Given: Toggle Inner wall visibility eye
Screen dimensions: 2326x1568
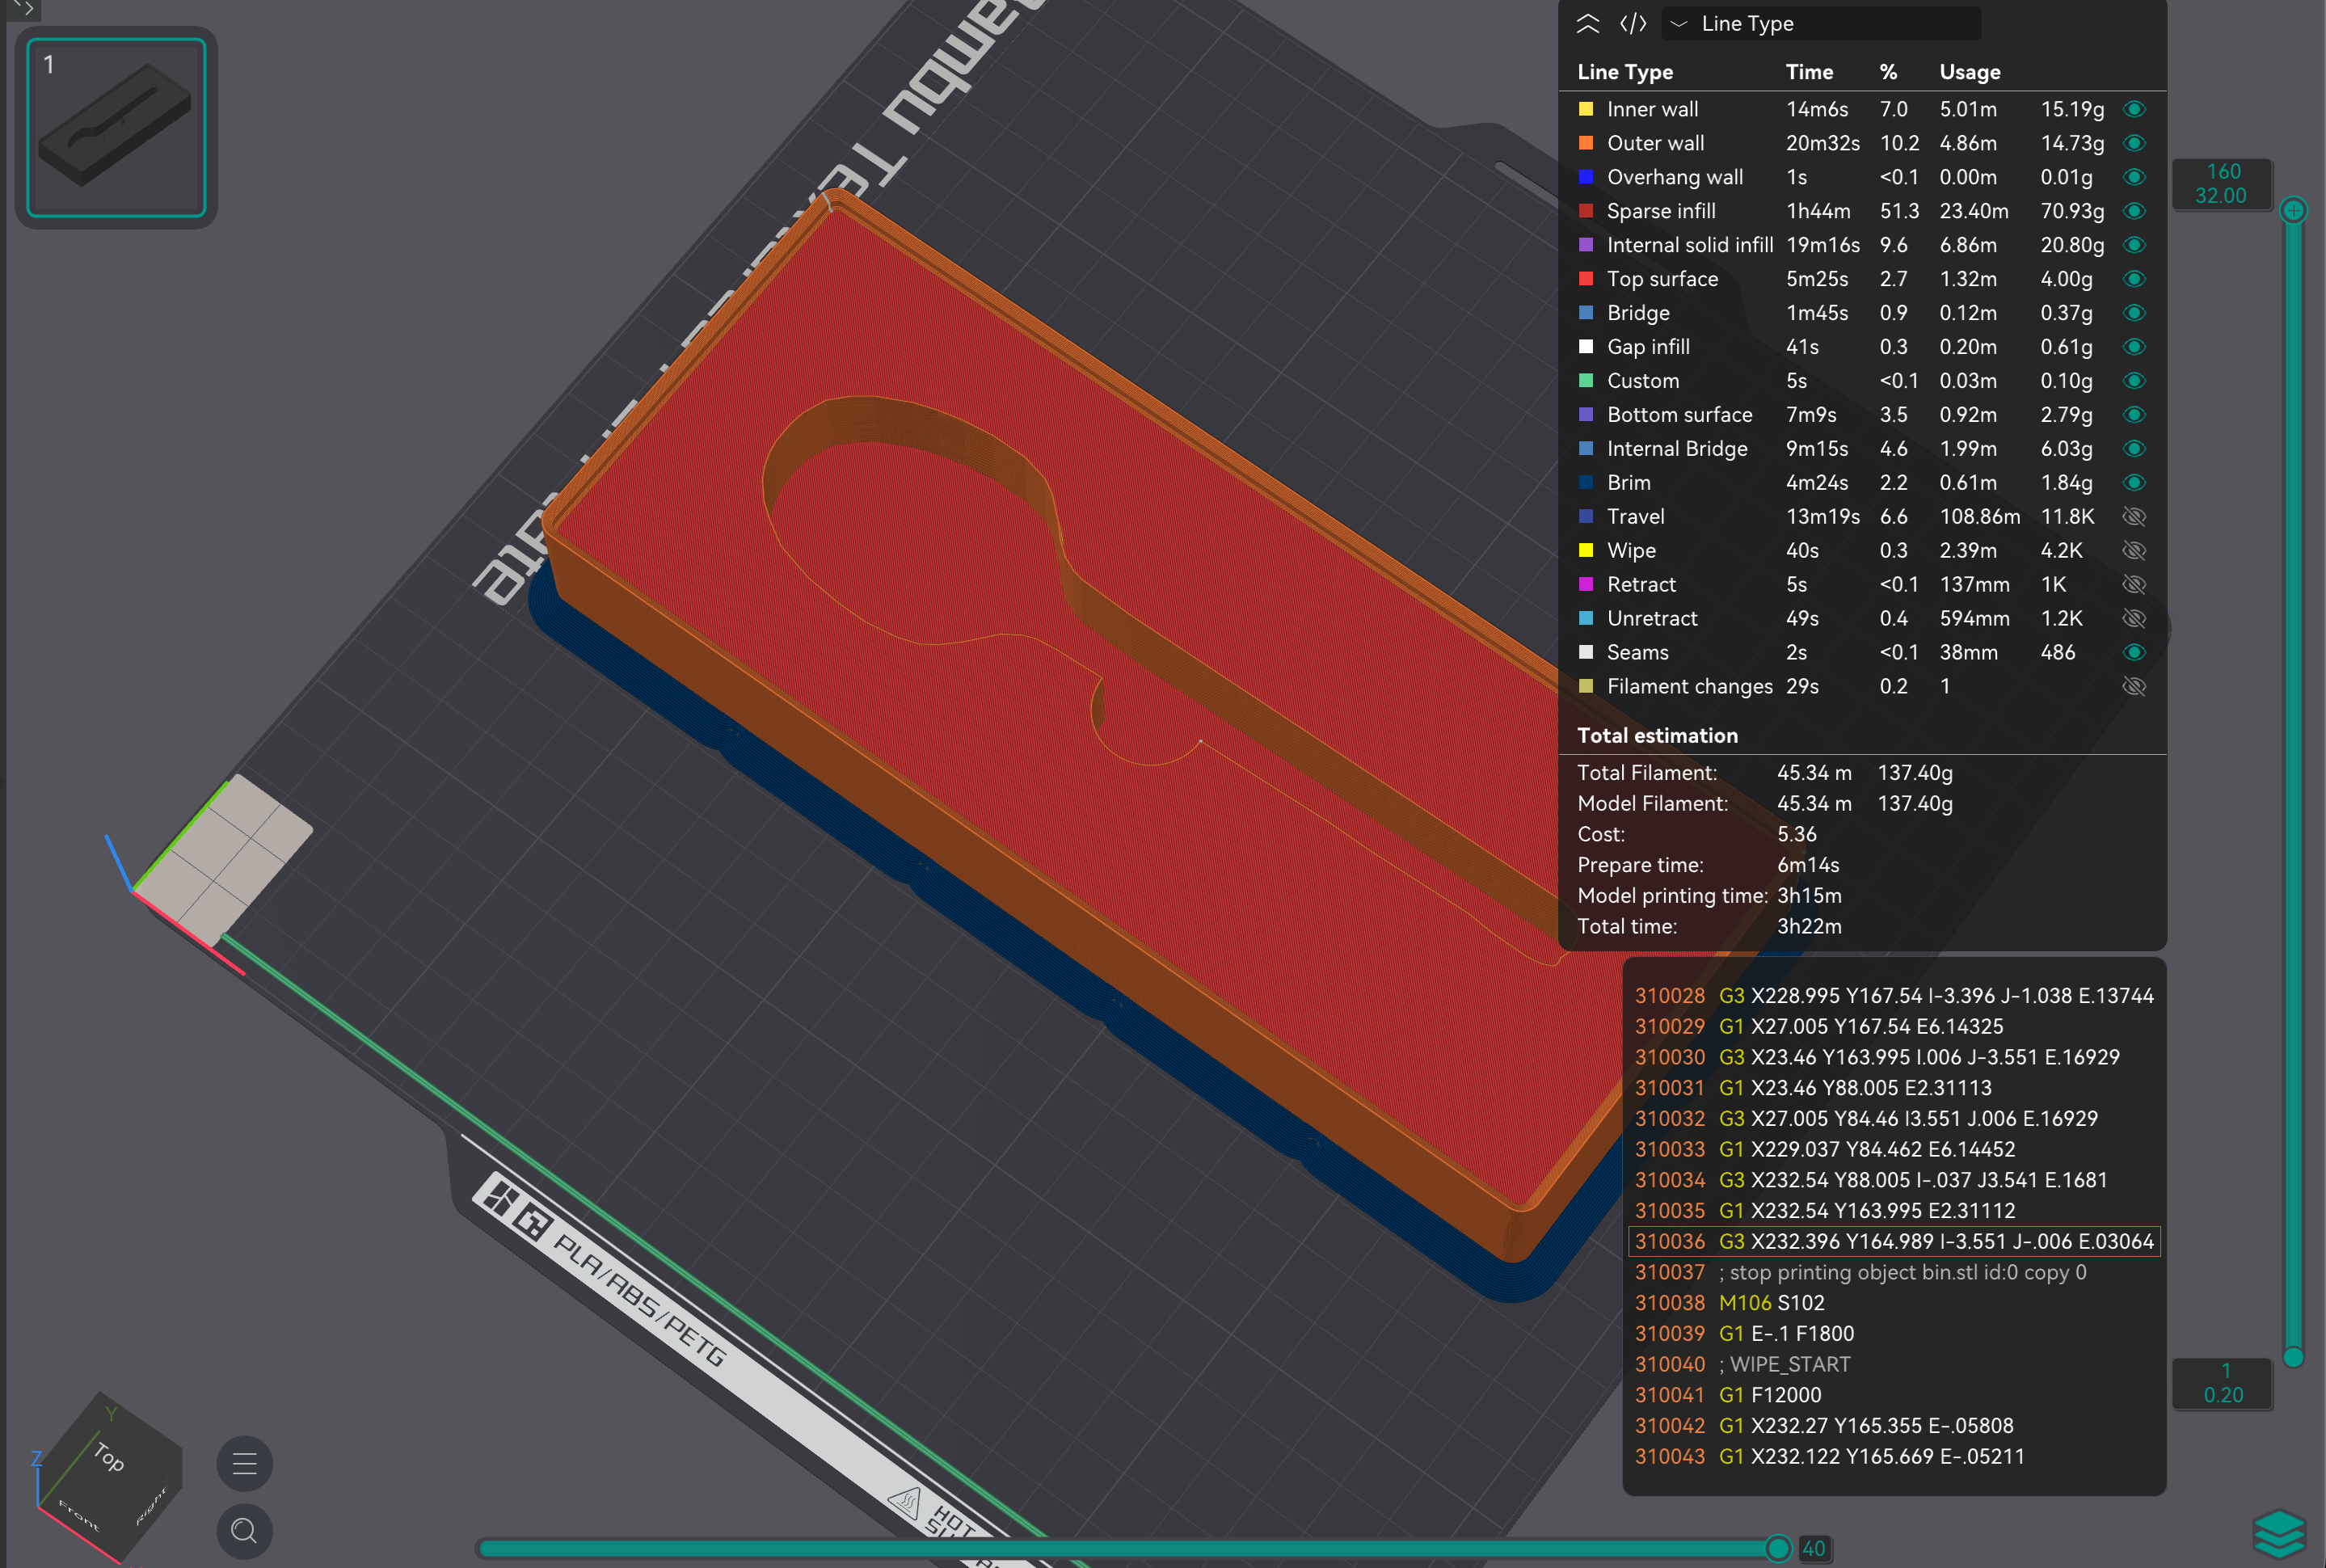Looking at the screenshot, I should [x=2133, y=109].
